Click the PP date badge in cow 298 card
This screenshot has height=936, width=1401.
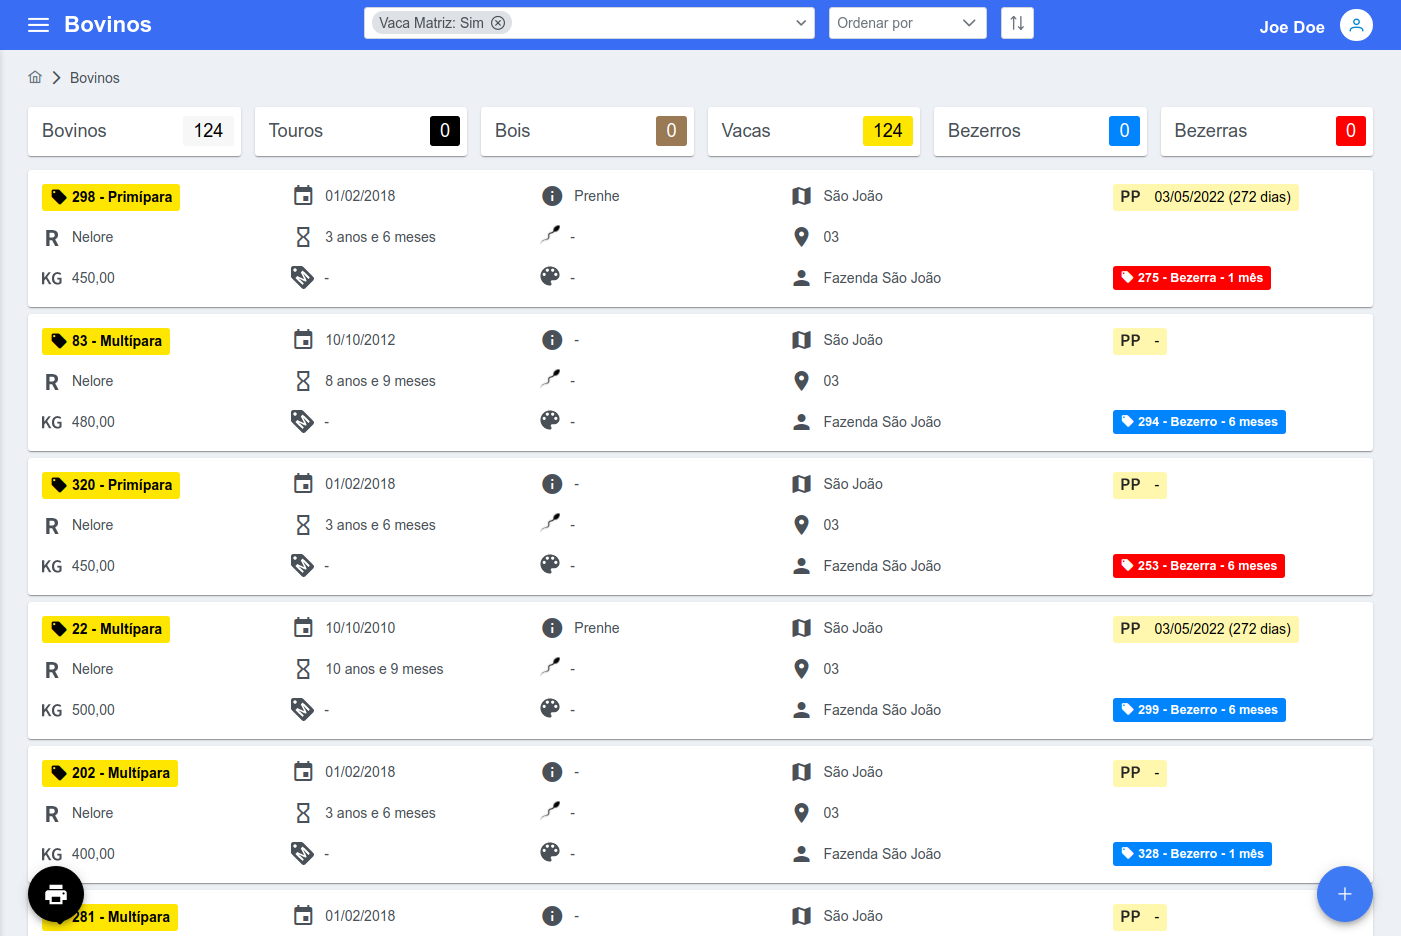(x=1206, y=197)
